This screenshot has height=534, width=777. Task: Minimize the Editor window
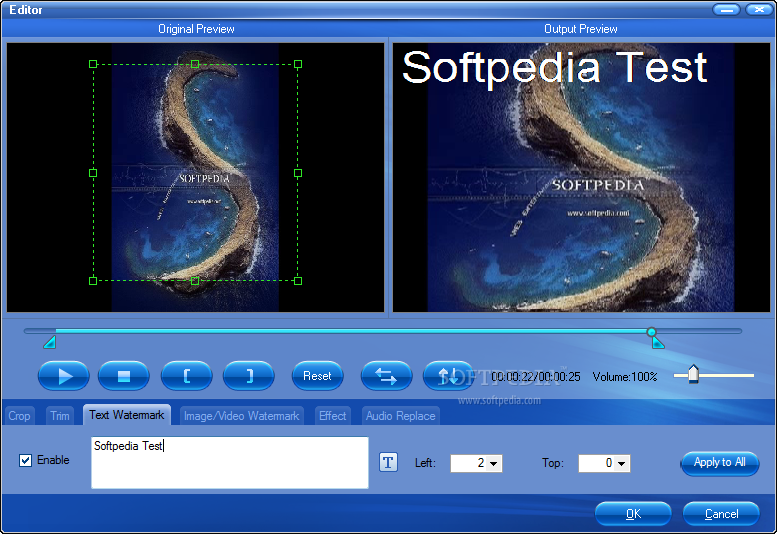(x=726, y=9)
